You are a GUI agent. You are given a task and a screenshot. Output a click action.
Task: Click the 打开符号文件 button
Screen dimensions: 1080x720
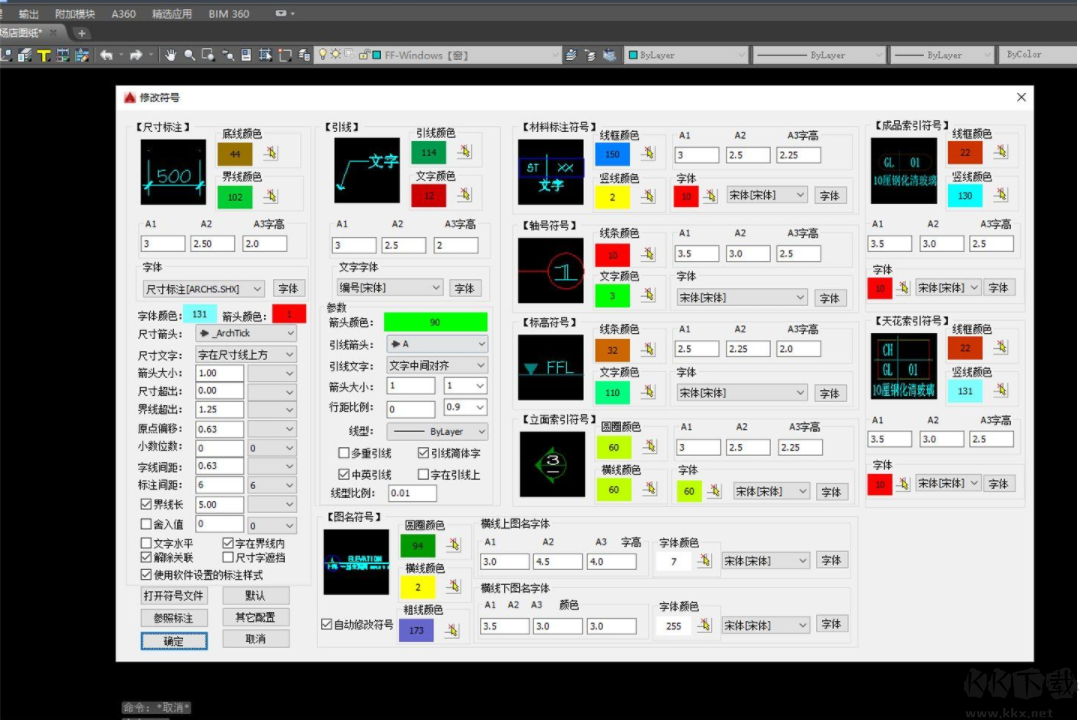click(174, 596)
